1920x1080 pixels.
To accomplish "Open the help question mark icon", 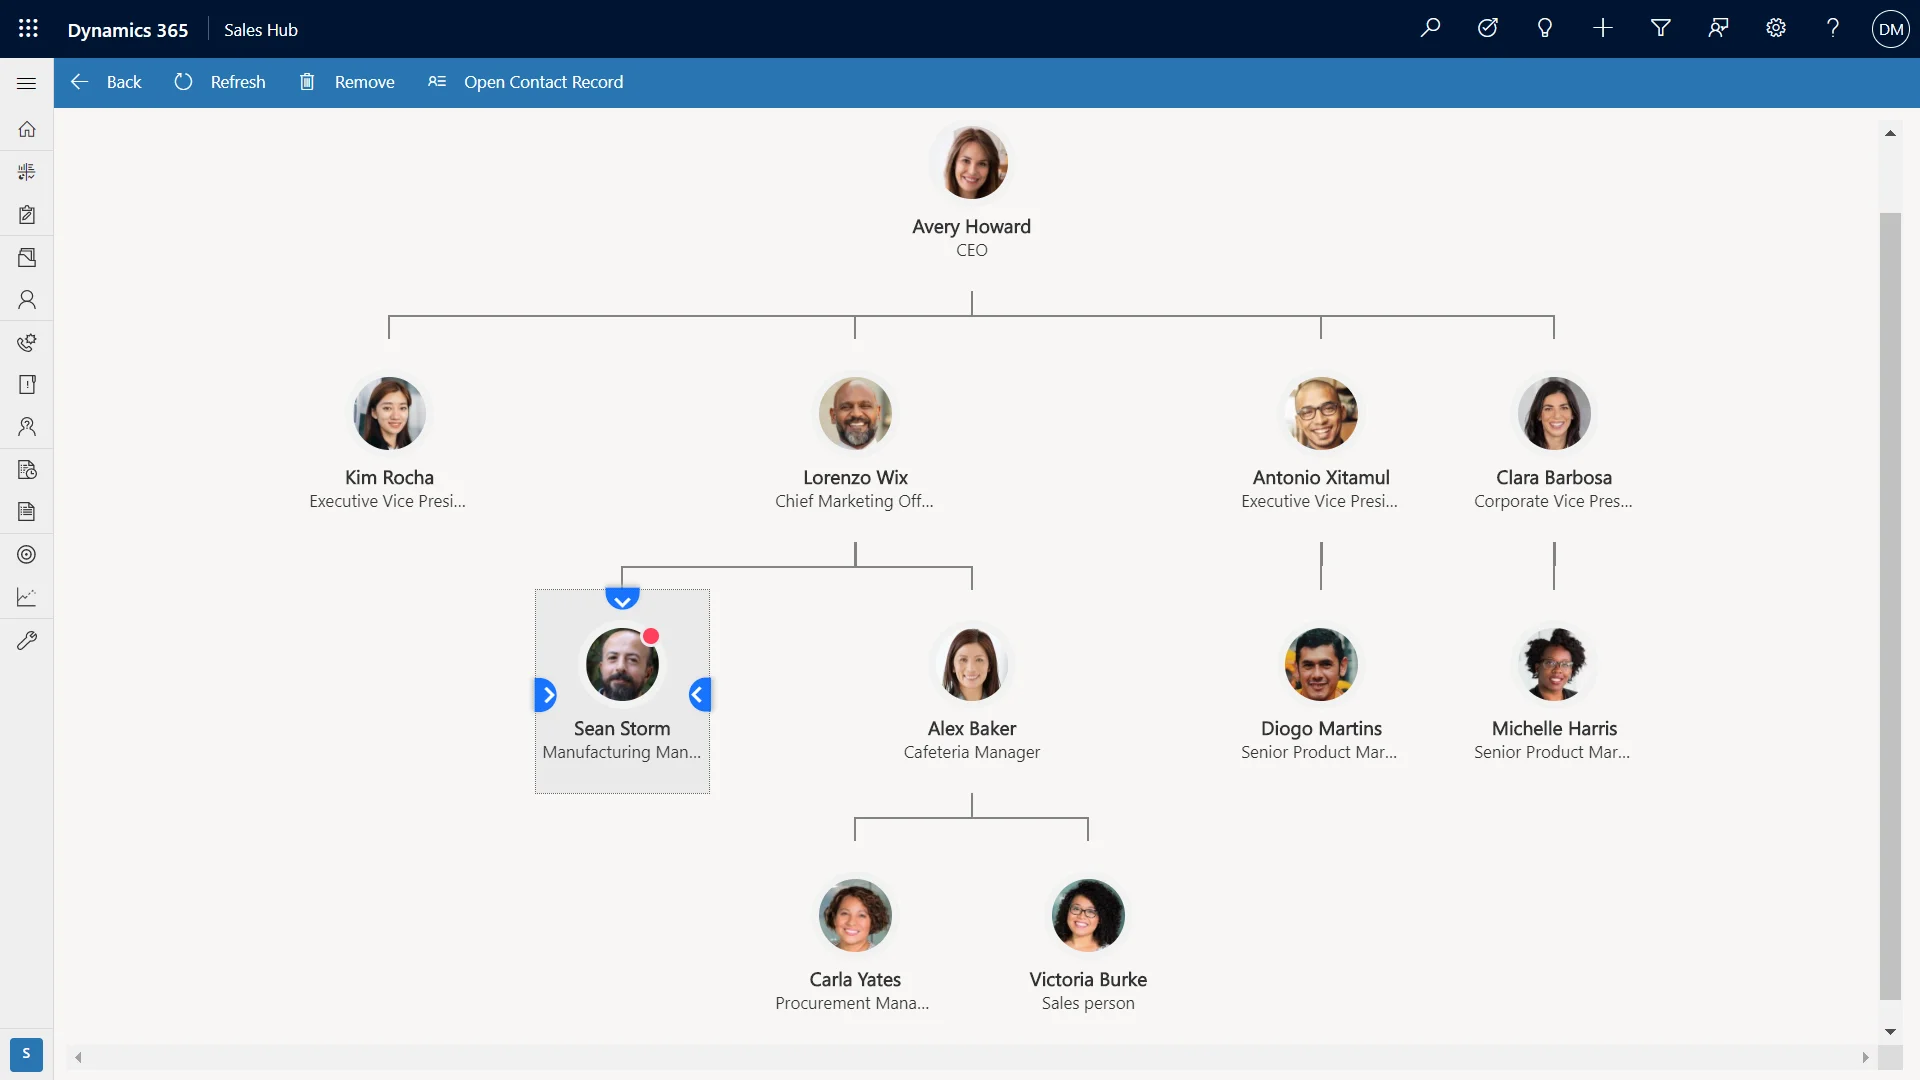I will (1833, 28).
